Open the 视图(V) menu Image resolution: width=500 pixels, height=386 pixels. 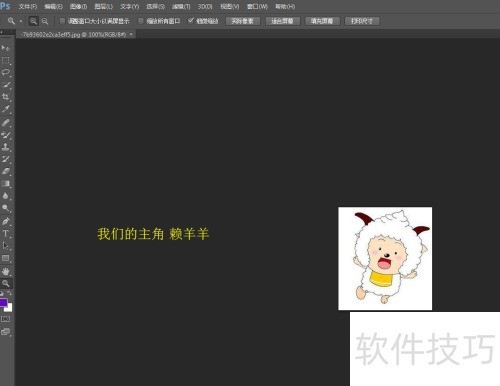pos(230,7)
